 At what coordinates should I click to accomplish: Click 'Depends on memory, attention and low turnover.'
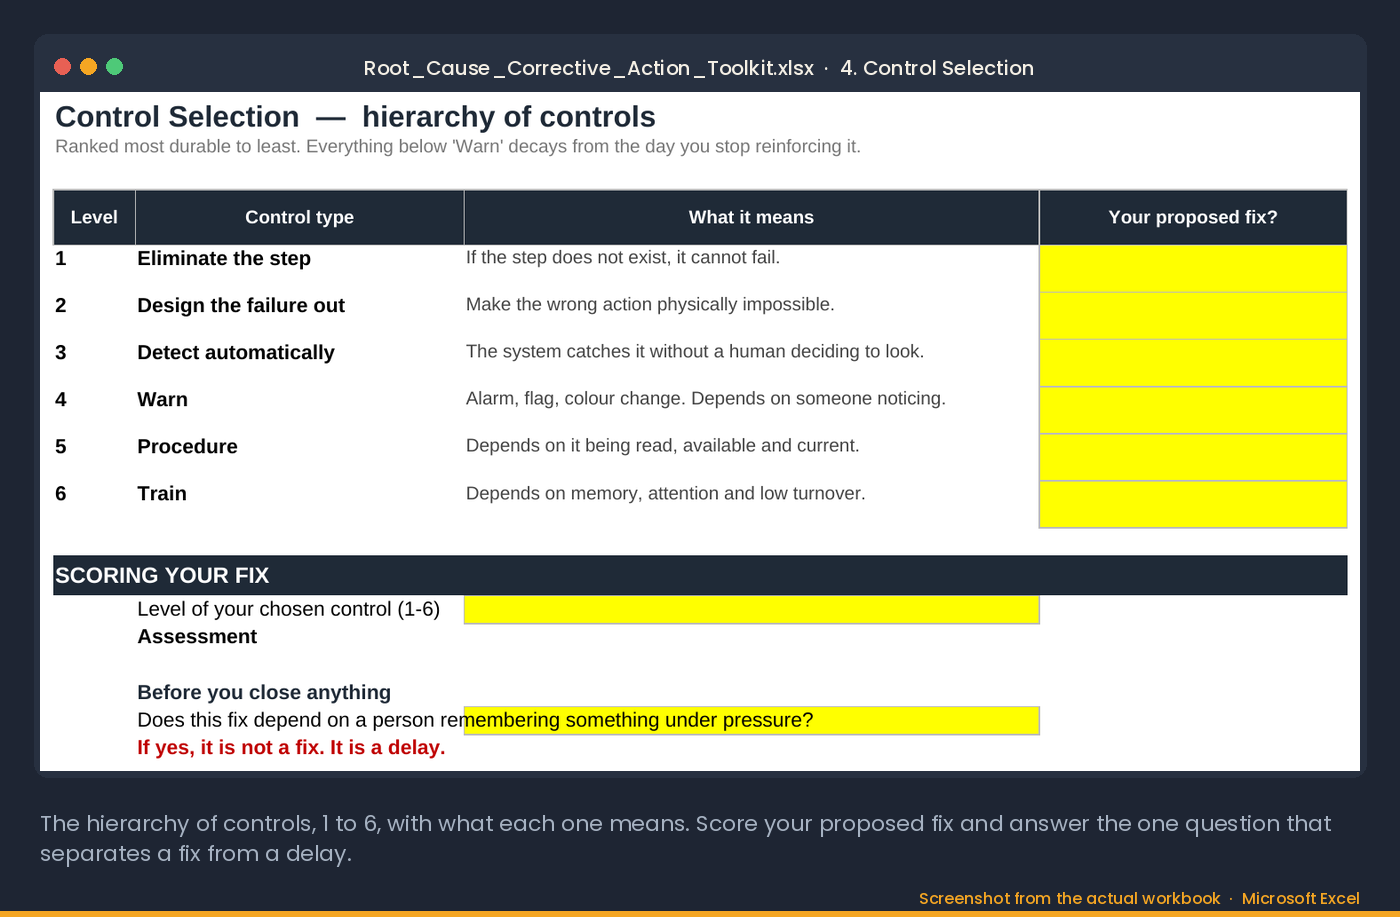[x=666, y=493]
